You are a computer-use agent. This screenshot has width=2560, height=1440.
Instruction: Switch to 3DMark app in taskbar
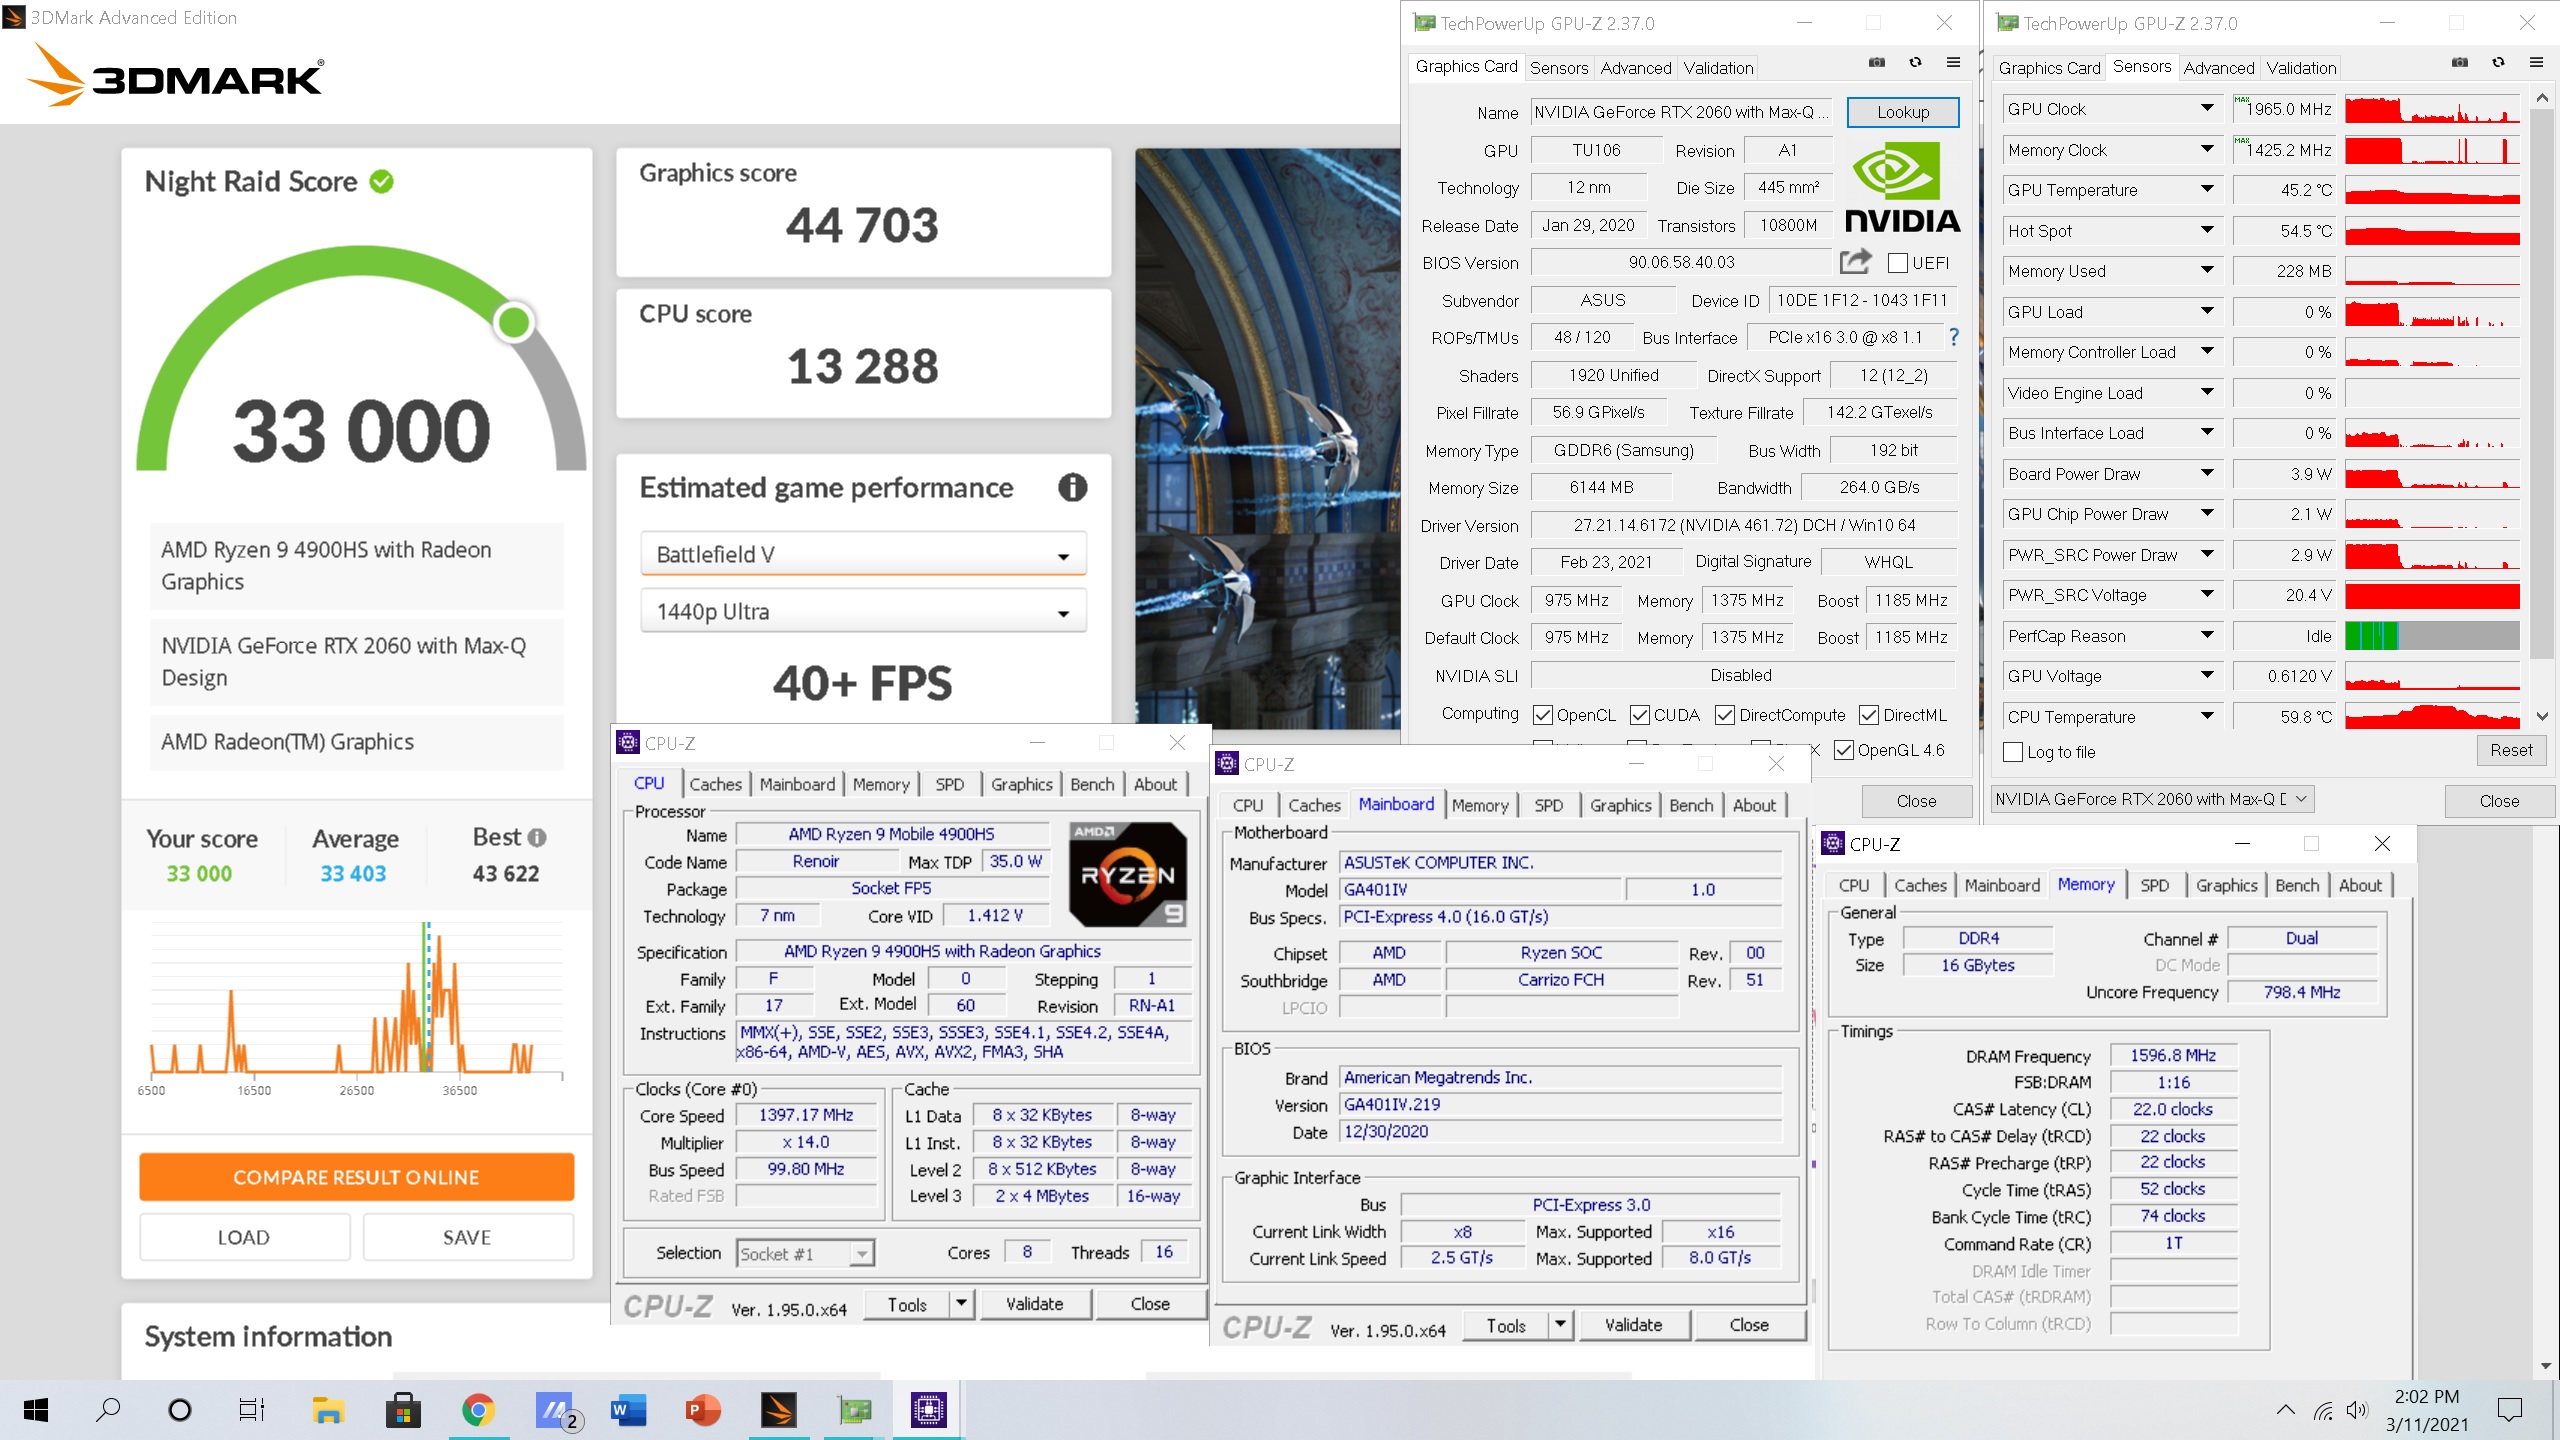pyautogui.click(x=778, y=1410)
